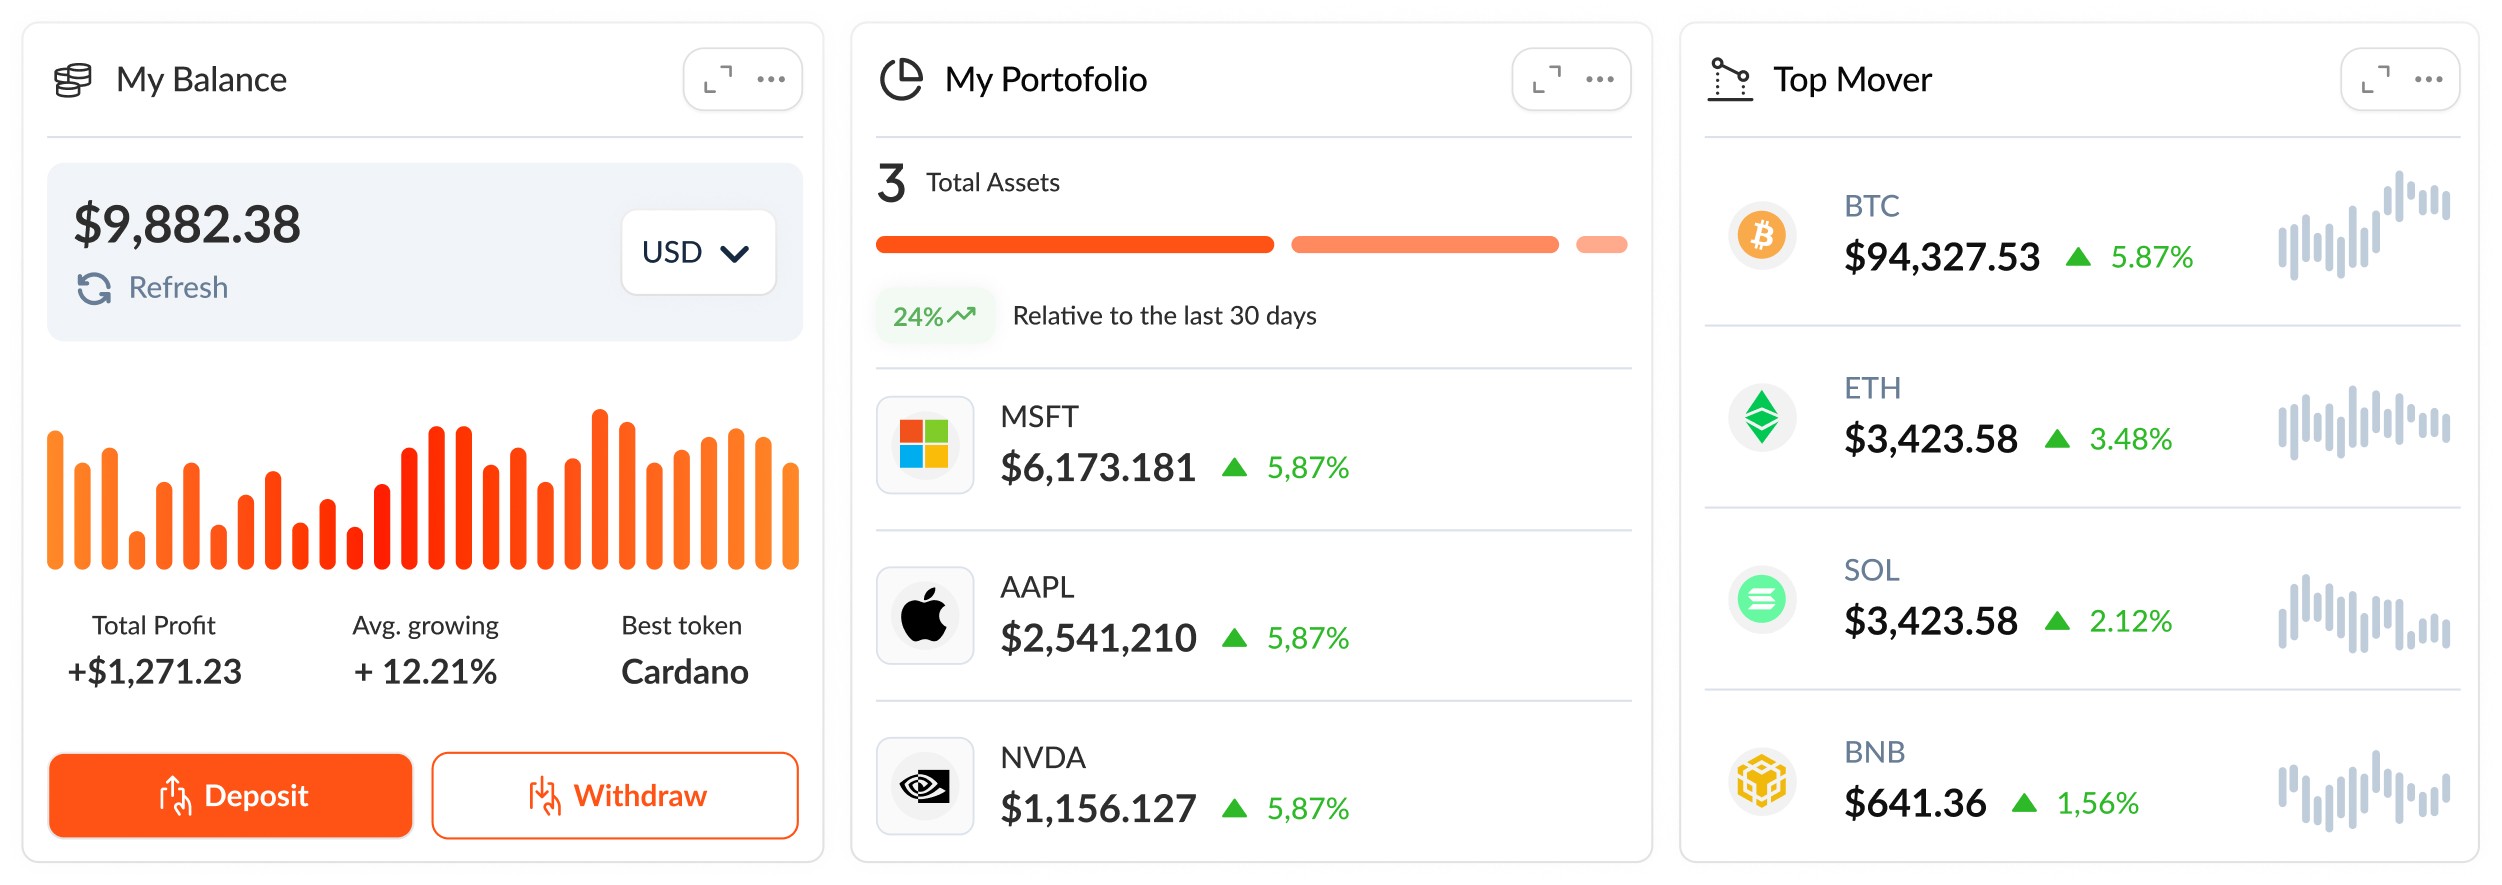Open the USD currency dropdown
The image size is (2502, 885).
click(x=698, y=252)
